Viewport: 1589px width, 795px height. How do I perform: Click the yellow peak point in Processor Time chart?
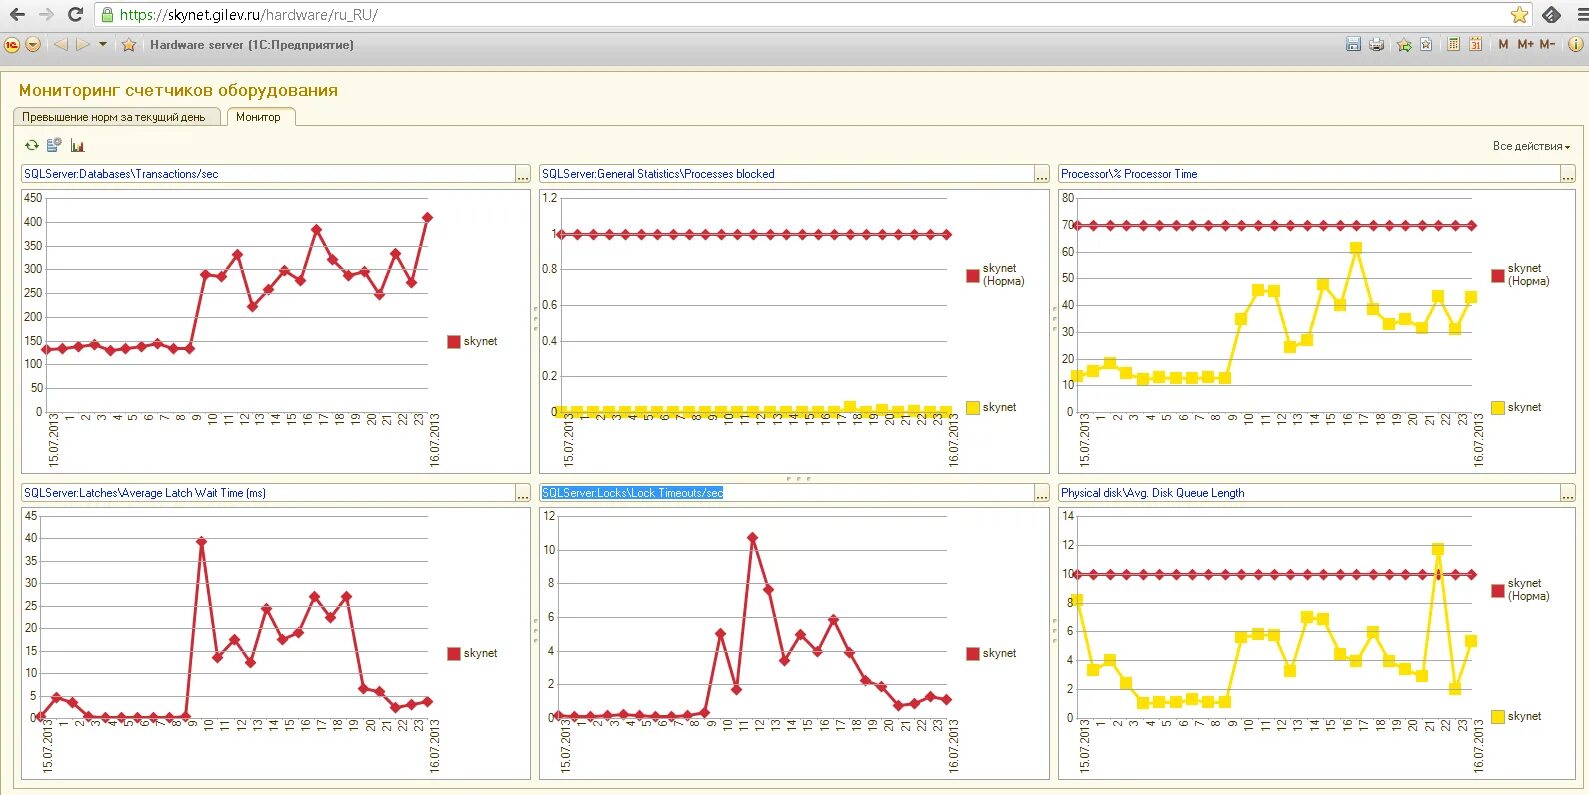pyautogui.click(x=1356, y=248)
